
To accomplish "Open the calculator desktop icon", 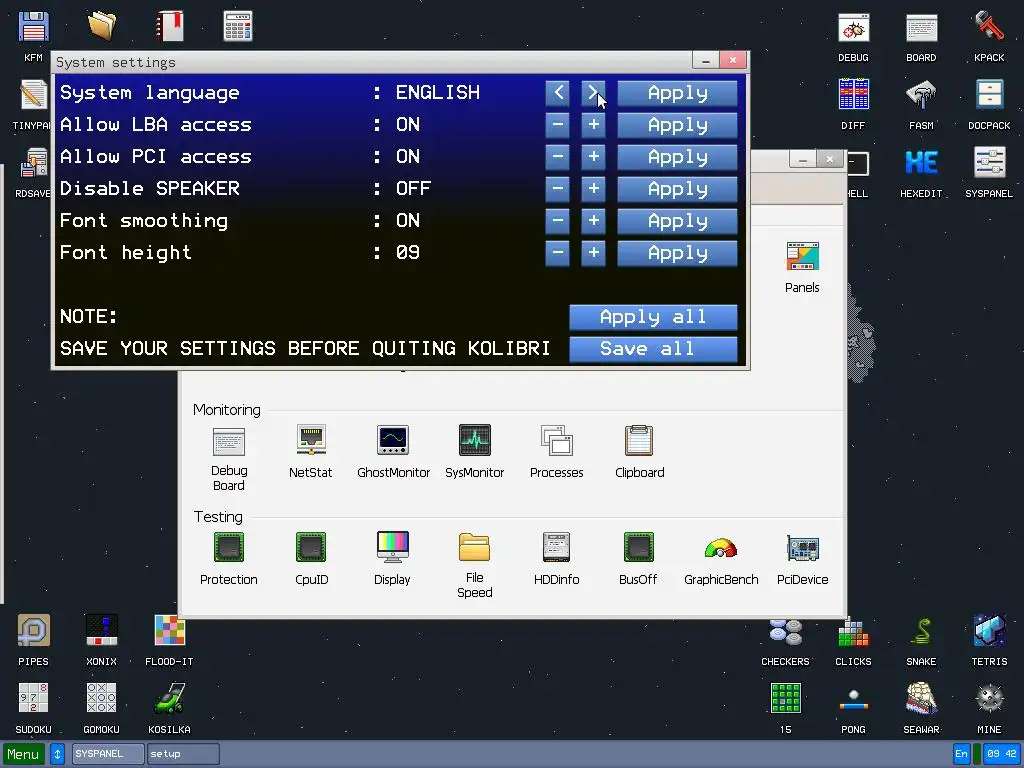I will 238,26.
